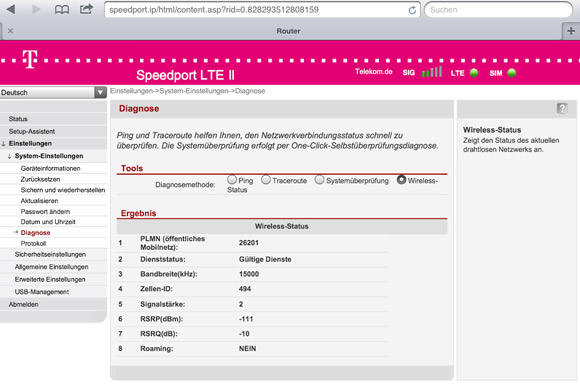Select the Ping diagnosis method
This screenshot has height=388, width=580.
coord(232,180)
